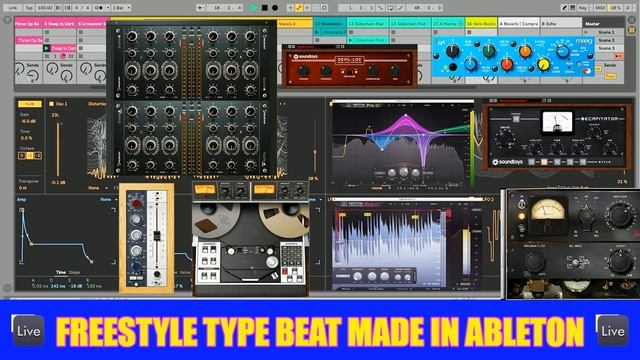Click the Sustain -18 dB value
Image resolution: width=640 pixels, height=360 pixels.
[75, 286]
